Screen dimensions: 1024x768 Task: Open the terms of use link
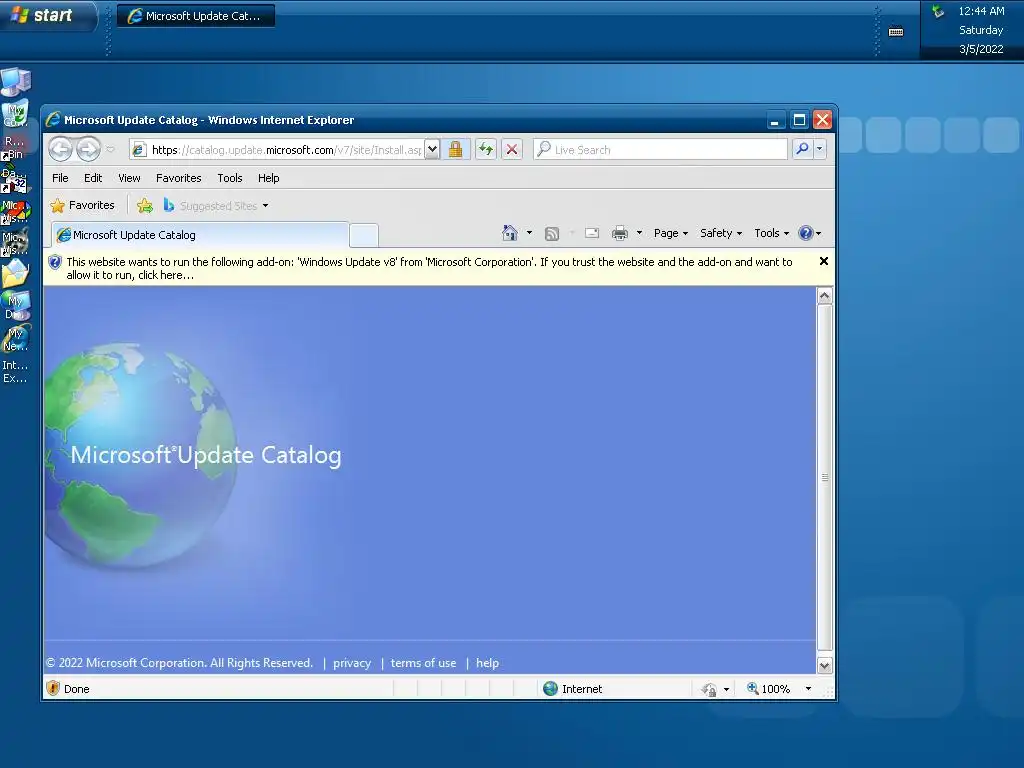click(x=423, y=663)
